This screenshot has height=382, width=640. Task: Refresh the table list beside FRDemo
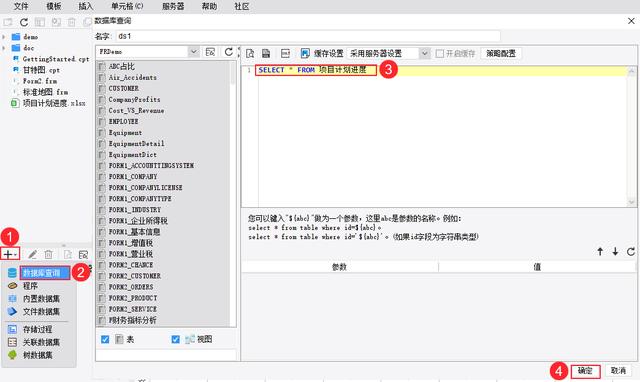pos(229,52)
